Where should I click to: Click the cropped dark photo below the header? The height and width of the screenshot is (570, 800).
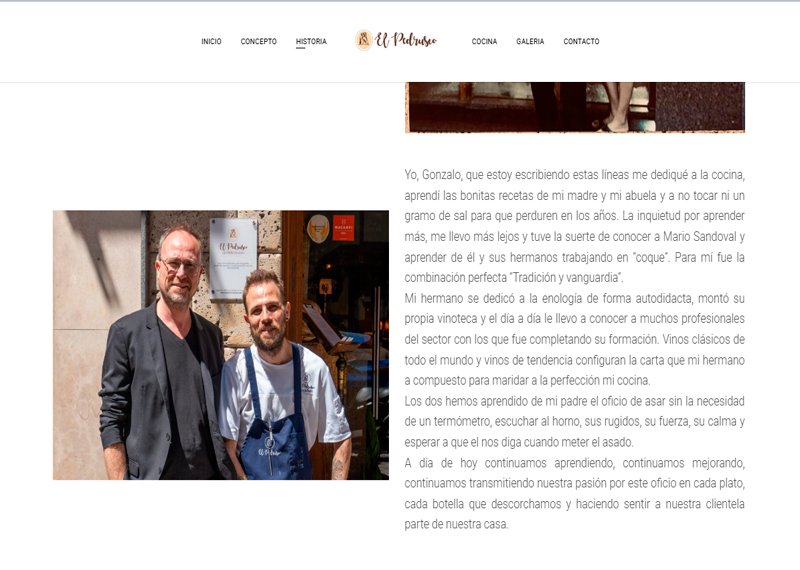(574, 107)
